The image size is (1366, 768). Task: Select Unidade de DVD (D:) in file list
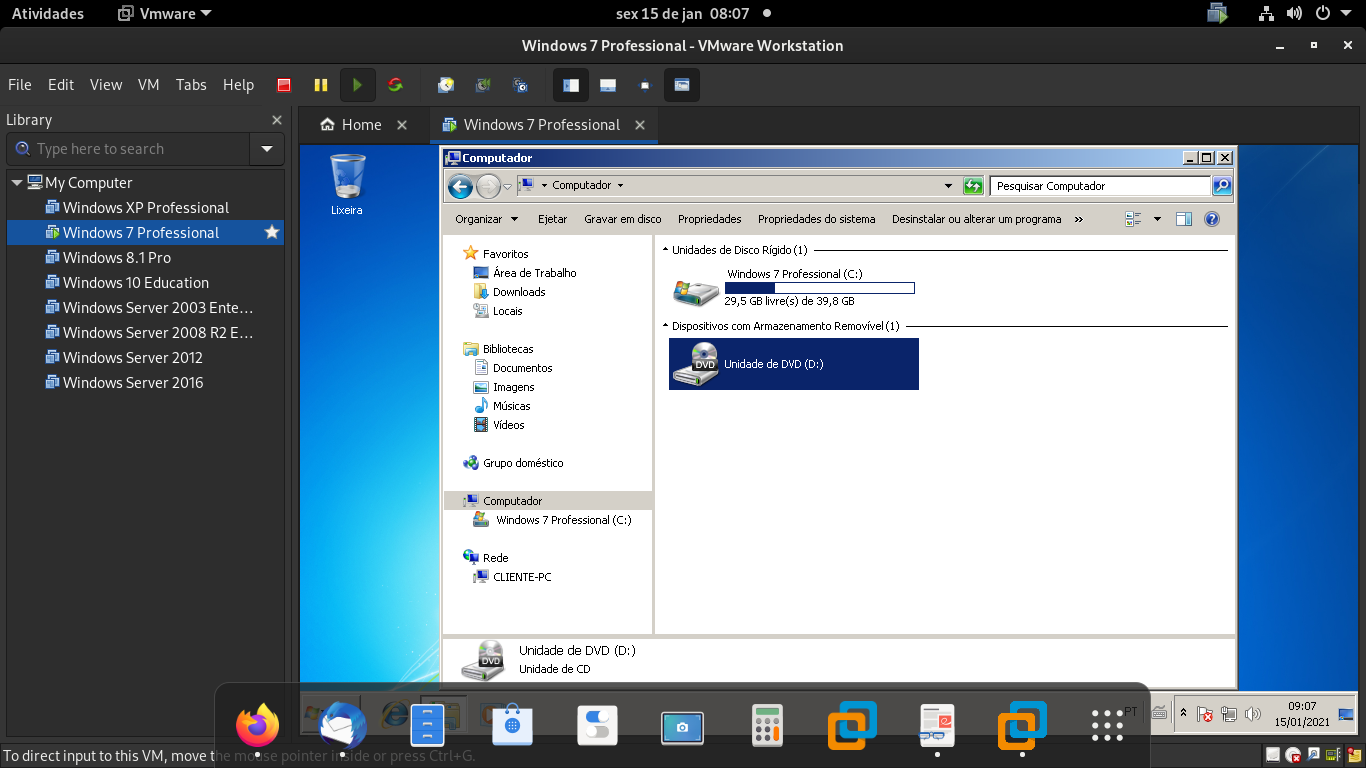[x=794, y=364]
